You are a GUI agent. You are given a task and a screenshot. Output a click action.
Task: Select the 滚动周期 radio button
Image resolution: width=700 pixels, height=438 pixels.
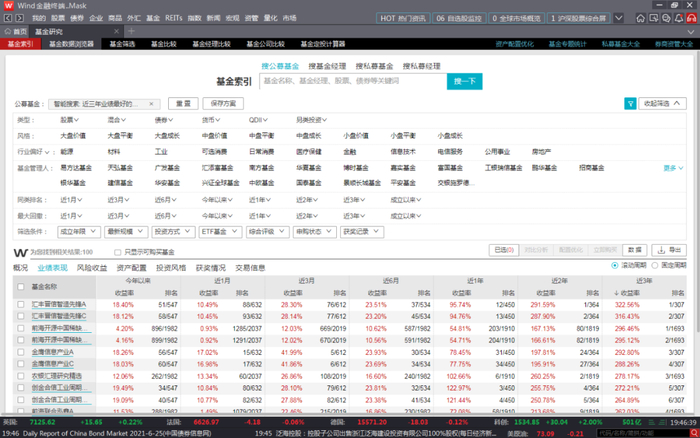click(615, 265)
